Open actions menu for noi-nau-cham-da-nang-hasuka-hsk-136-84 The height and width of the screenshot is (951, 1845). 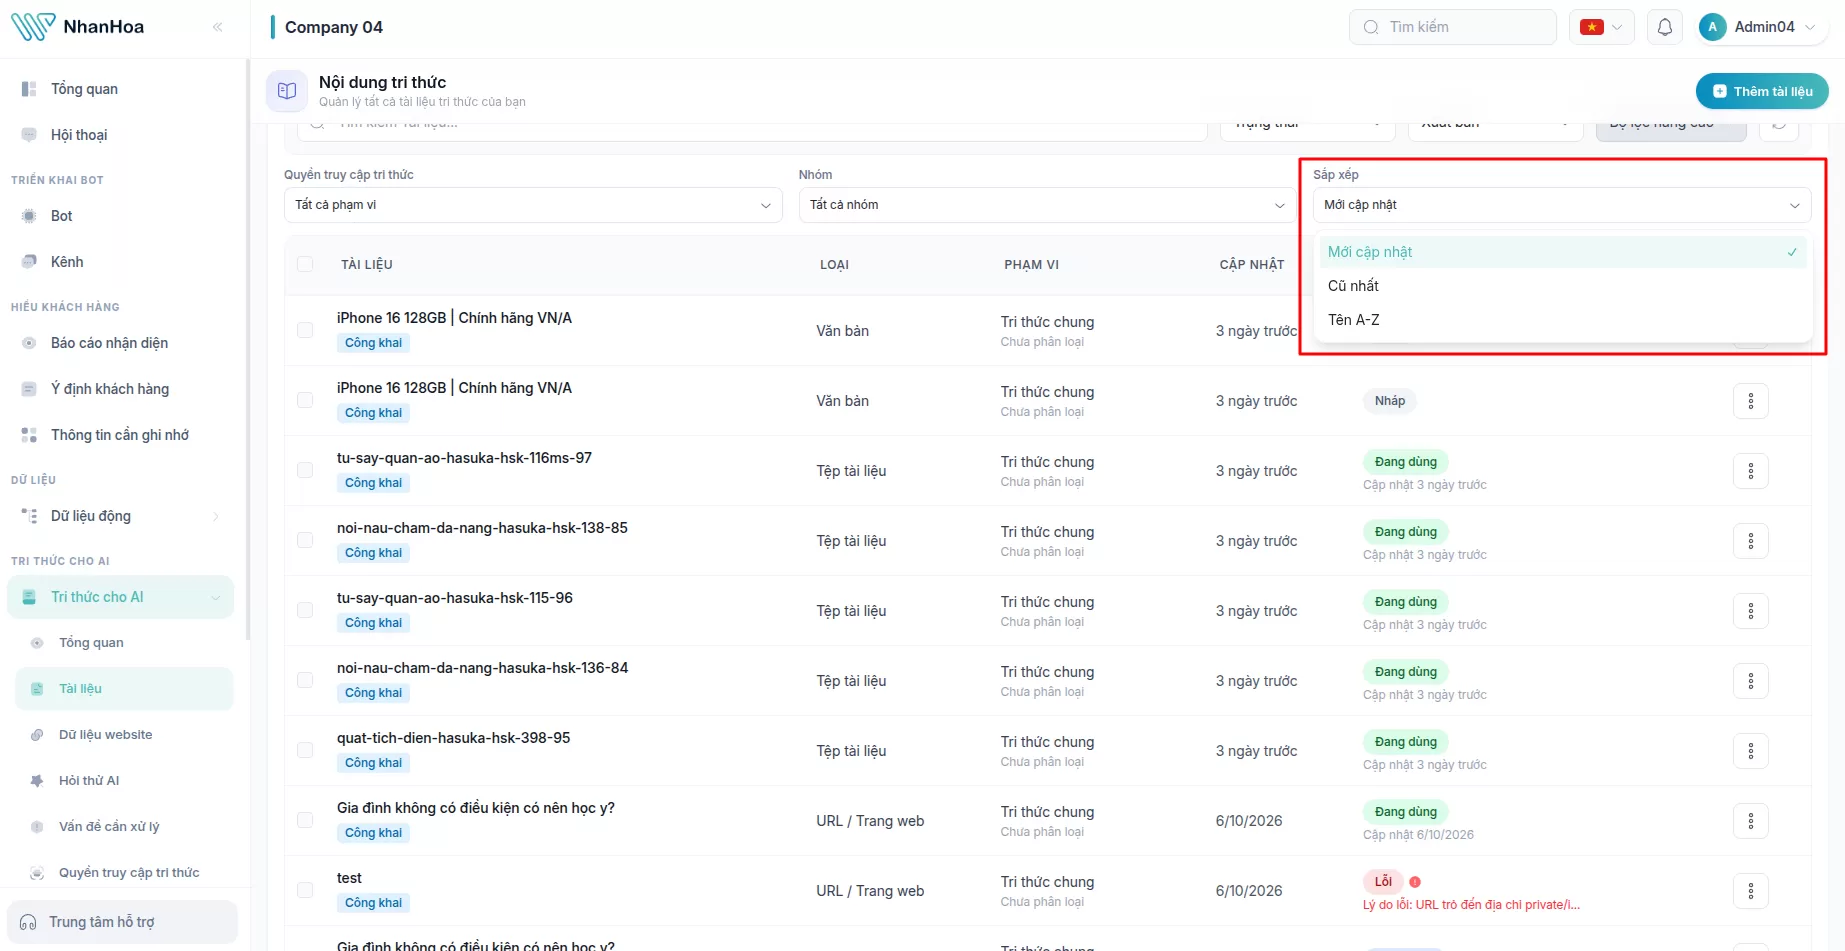tap(1750, 681)
